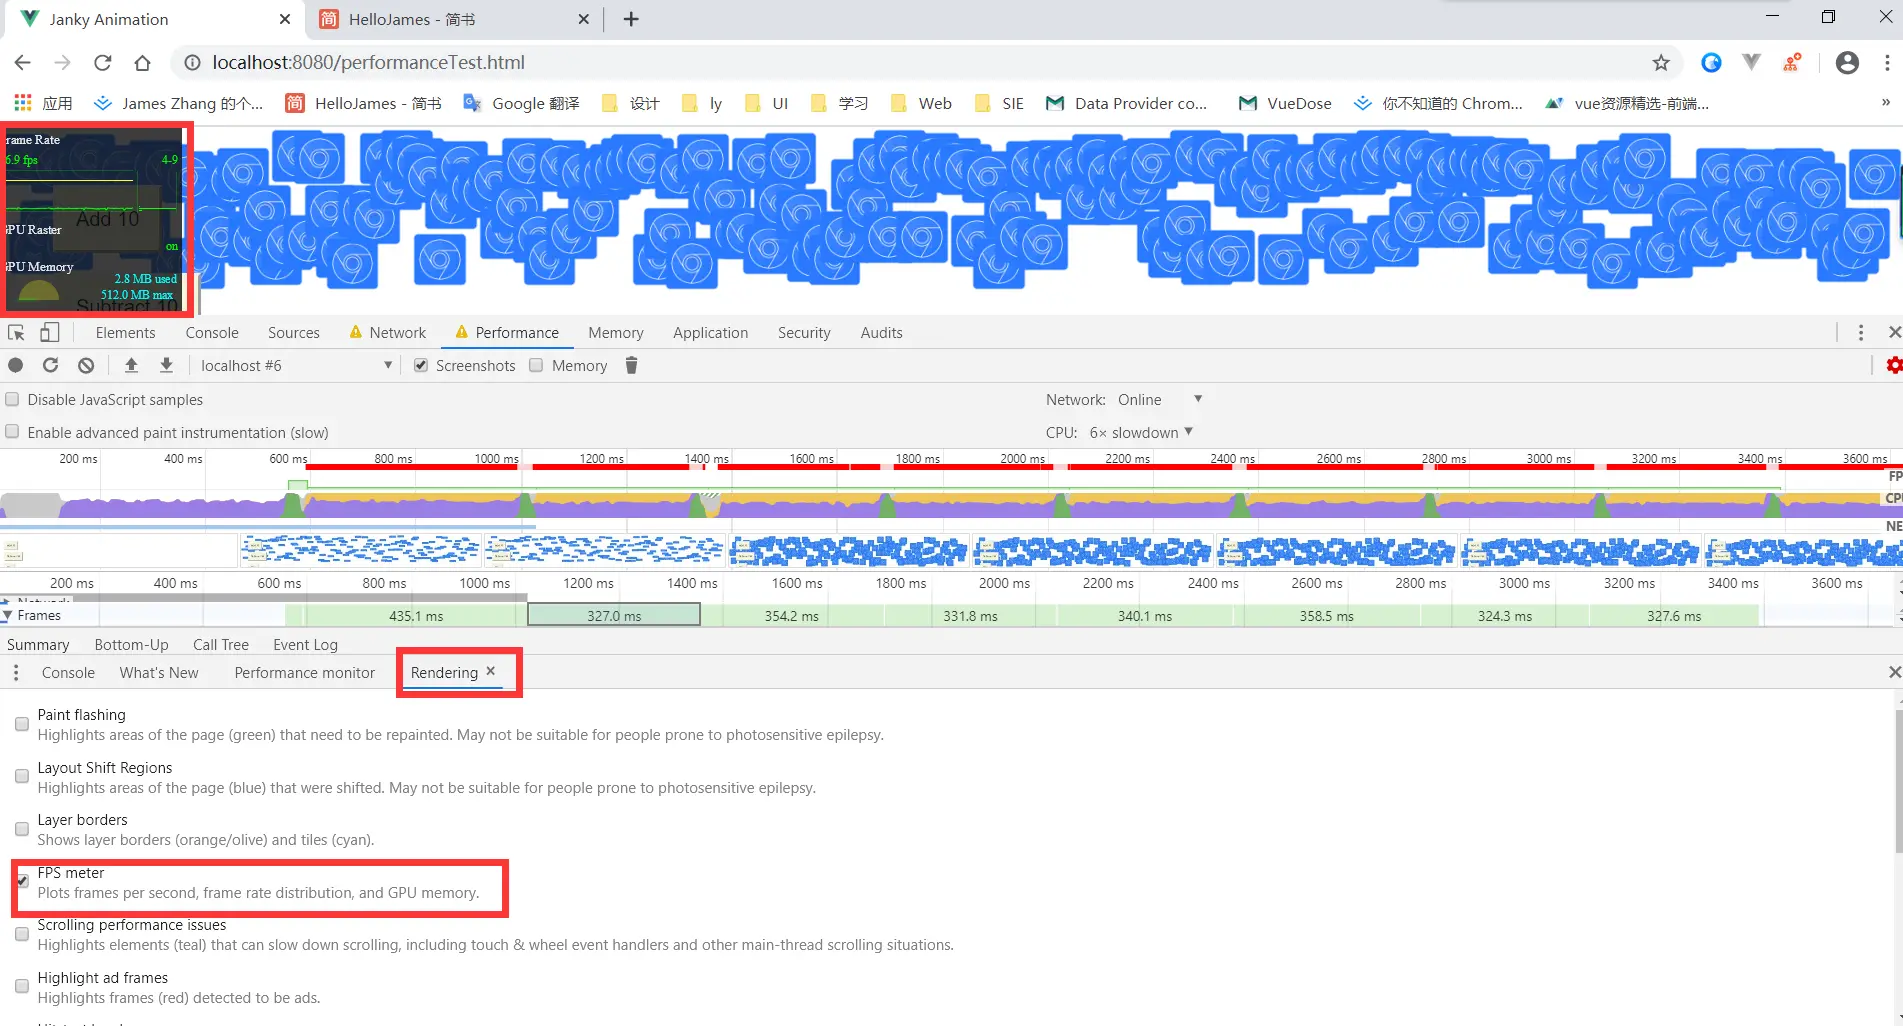Open the Data Provider bookmark
This screenshot has height=1026, width=1903.
[1126, 103]
